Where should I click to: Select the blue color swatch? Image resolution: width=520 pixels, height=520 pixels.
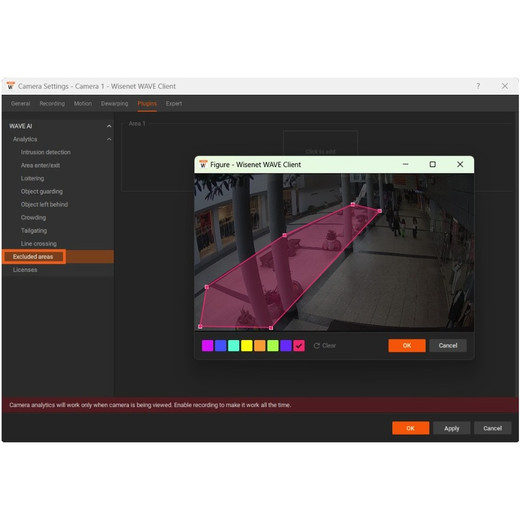click(x=220, y=345)
